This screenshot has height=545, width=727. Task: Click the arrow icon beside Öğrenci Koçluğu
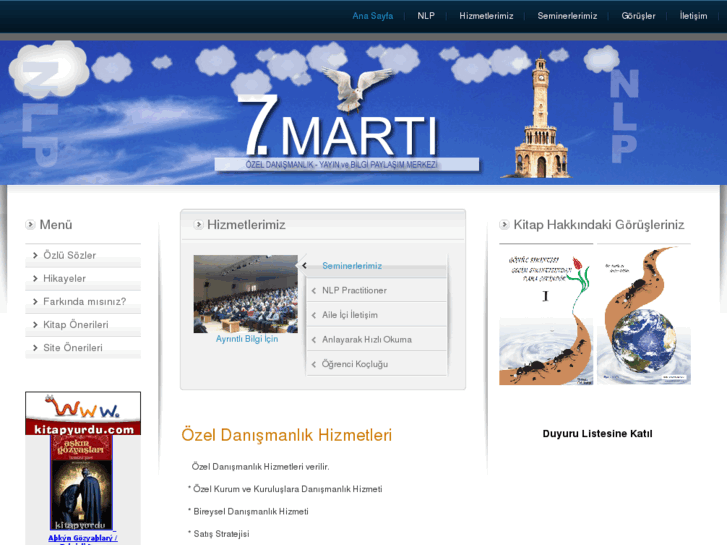[314, 365]
